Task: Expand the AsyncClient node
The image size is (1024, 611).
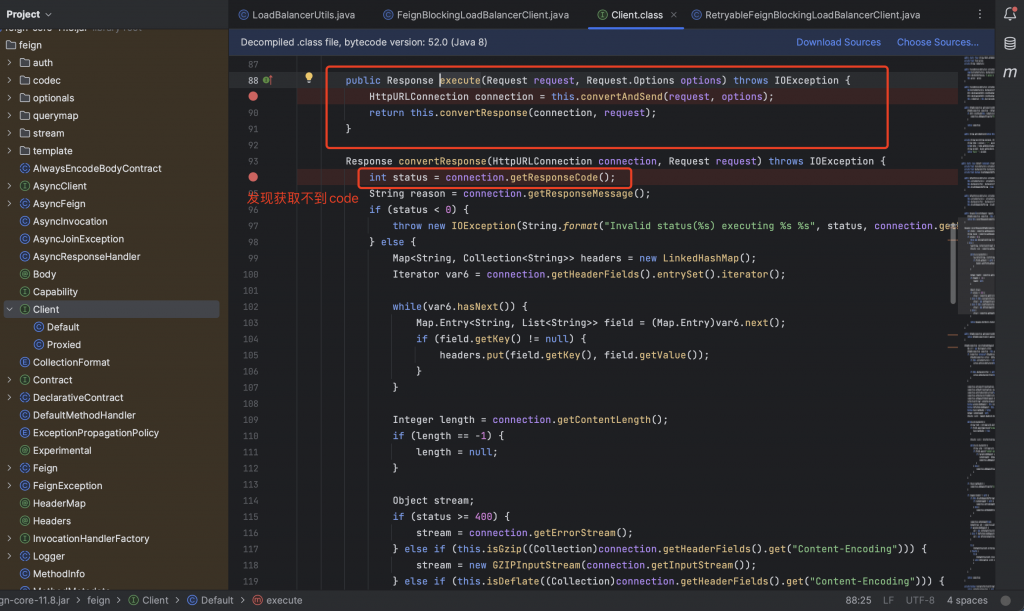Action: coord(9,186)
